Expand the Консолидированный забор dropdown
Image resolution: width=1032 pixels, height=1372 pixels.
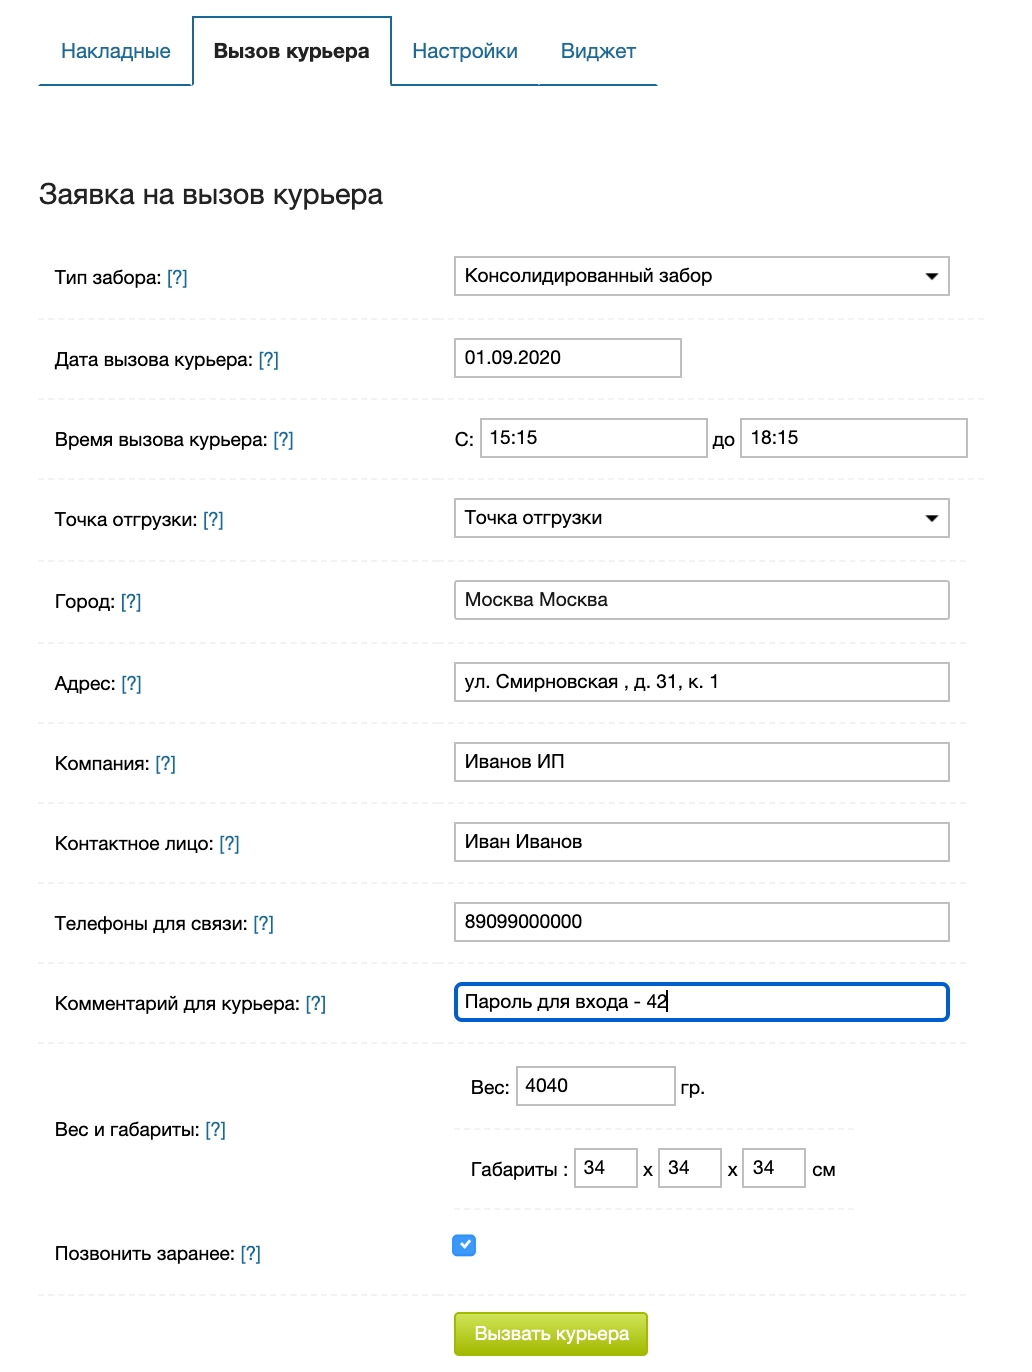701,277
